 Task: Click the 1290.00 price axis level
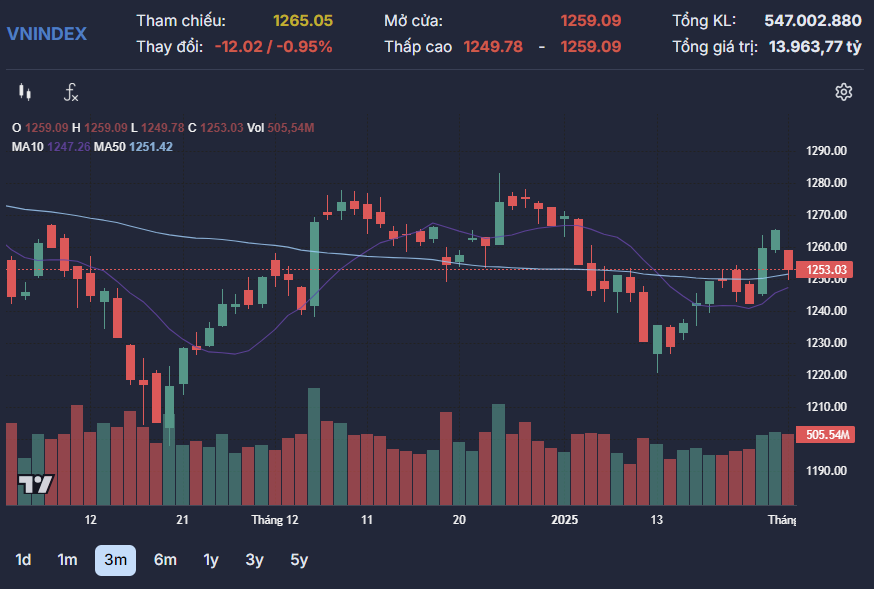click(827, 151)
